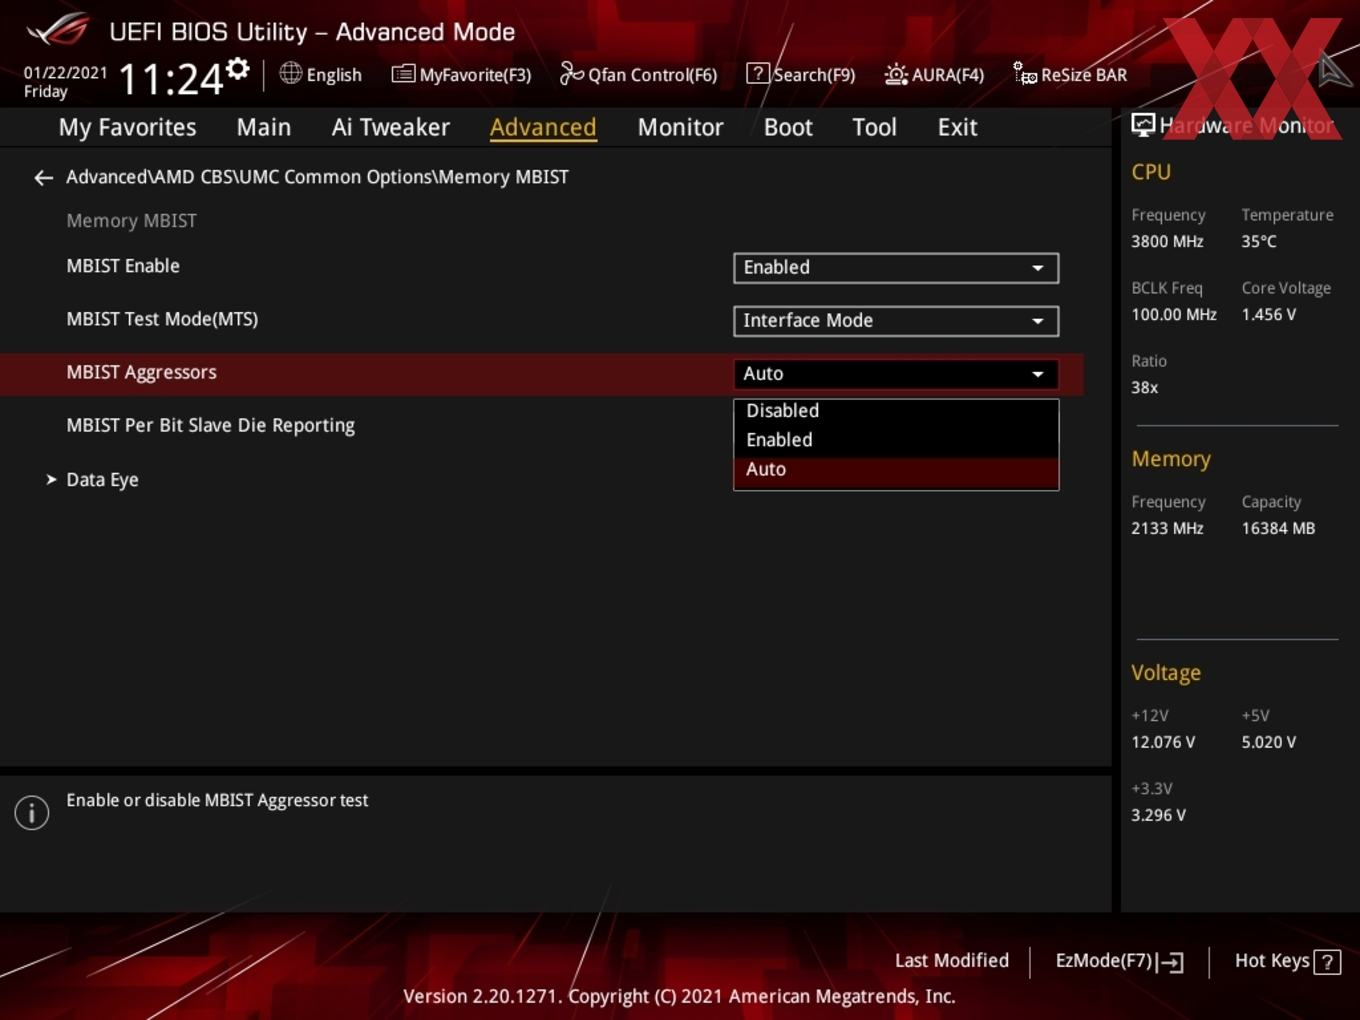This screenshot has height=1020, width=1360.
Task: Open AURA(F4) lighting icon
Action: 896,74
